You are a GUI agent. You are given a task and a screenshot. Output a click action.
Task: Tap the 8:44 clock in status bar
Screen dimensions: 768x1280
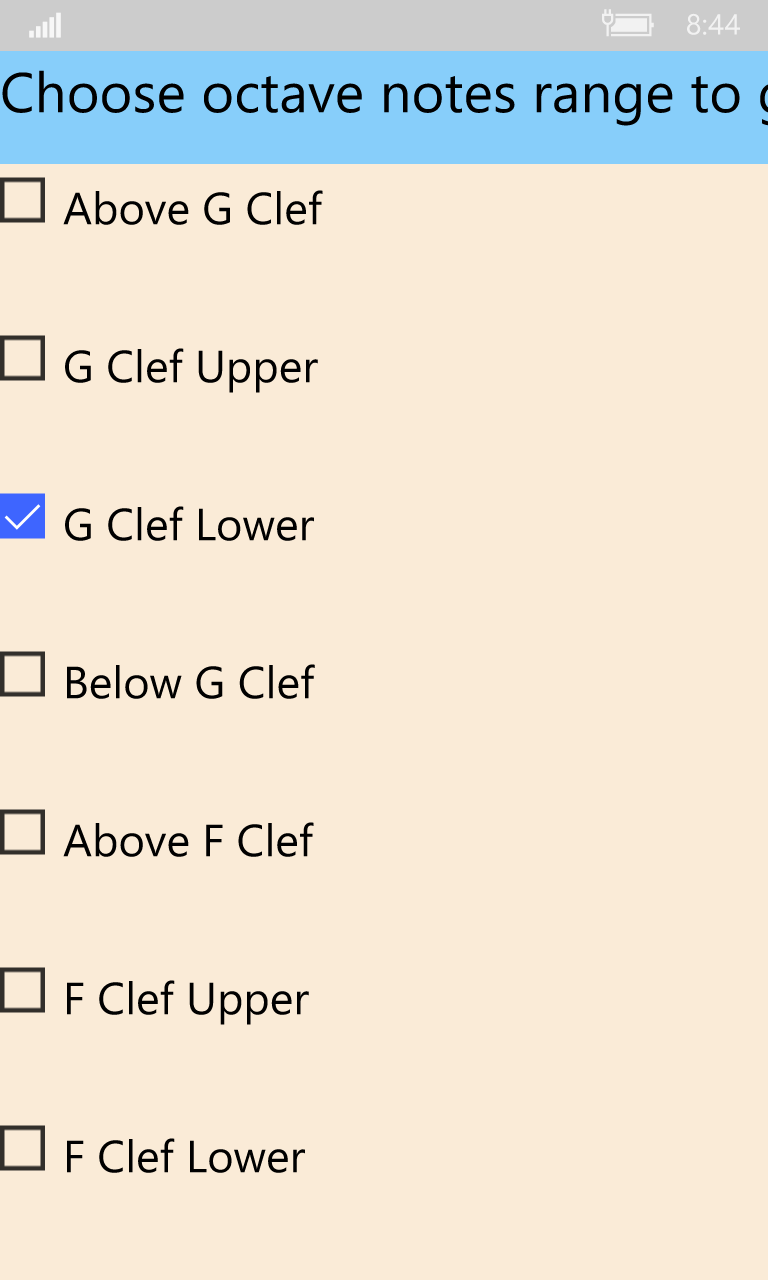tap(713, 25)
